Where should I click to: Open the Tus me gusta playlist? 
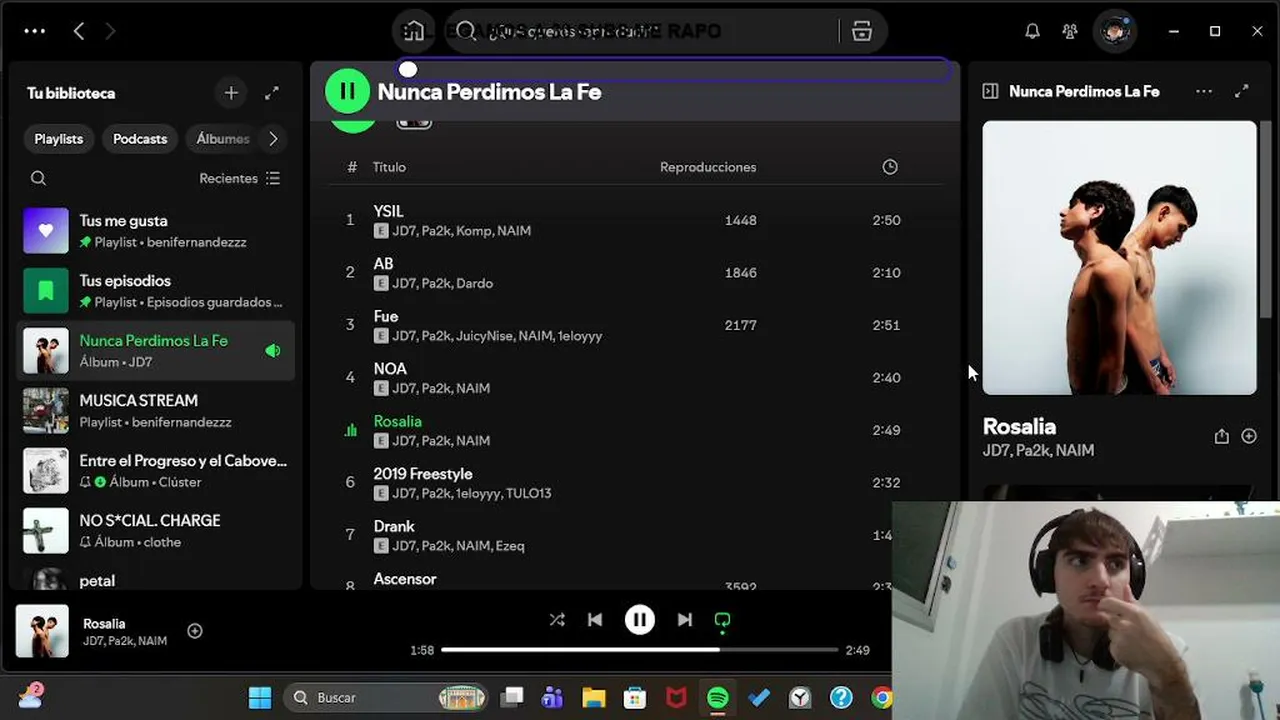(x=156, y=231)
